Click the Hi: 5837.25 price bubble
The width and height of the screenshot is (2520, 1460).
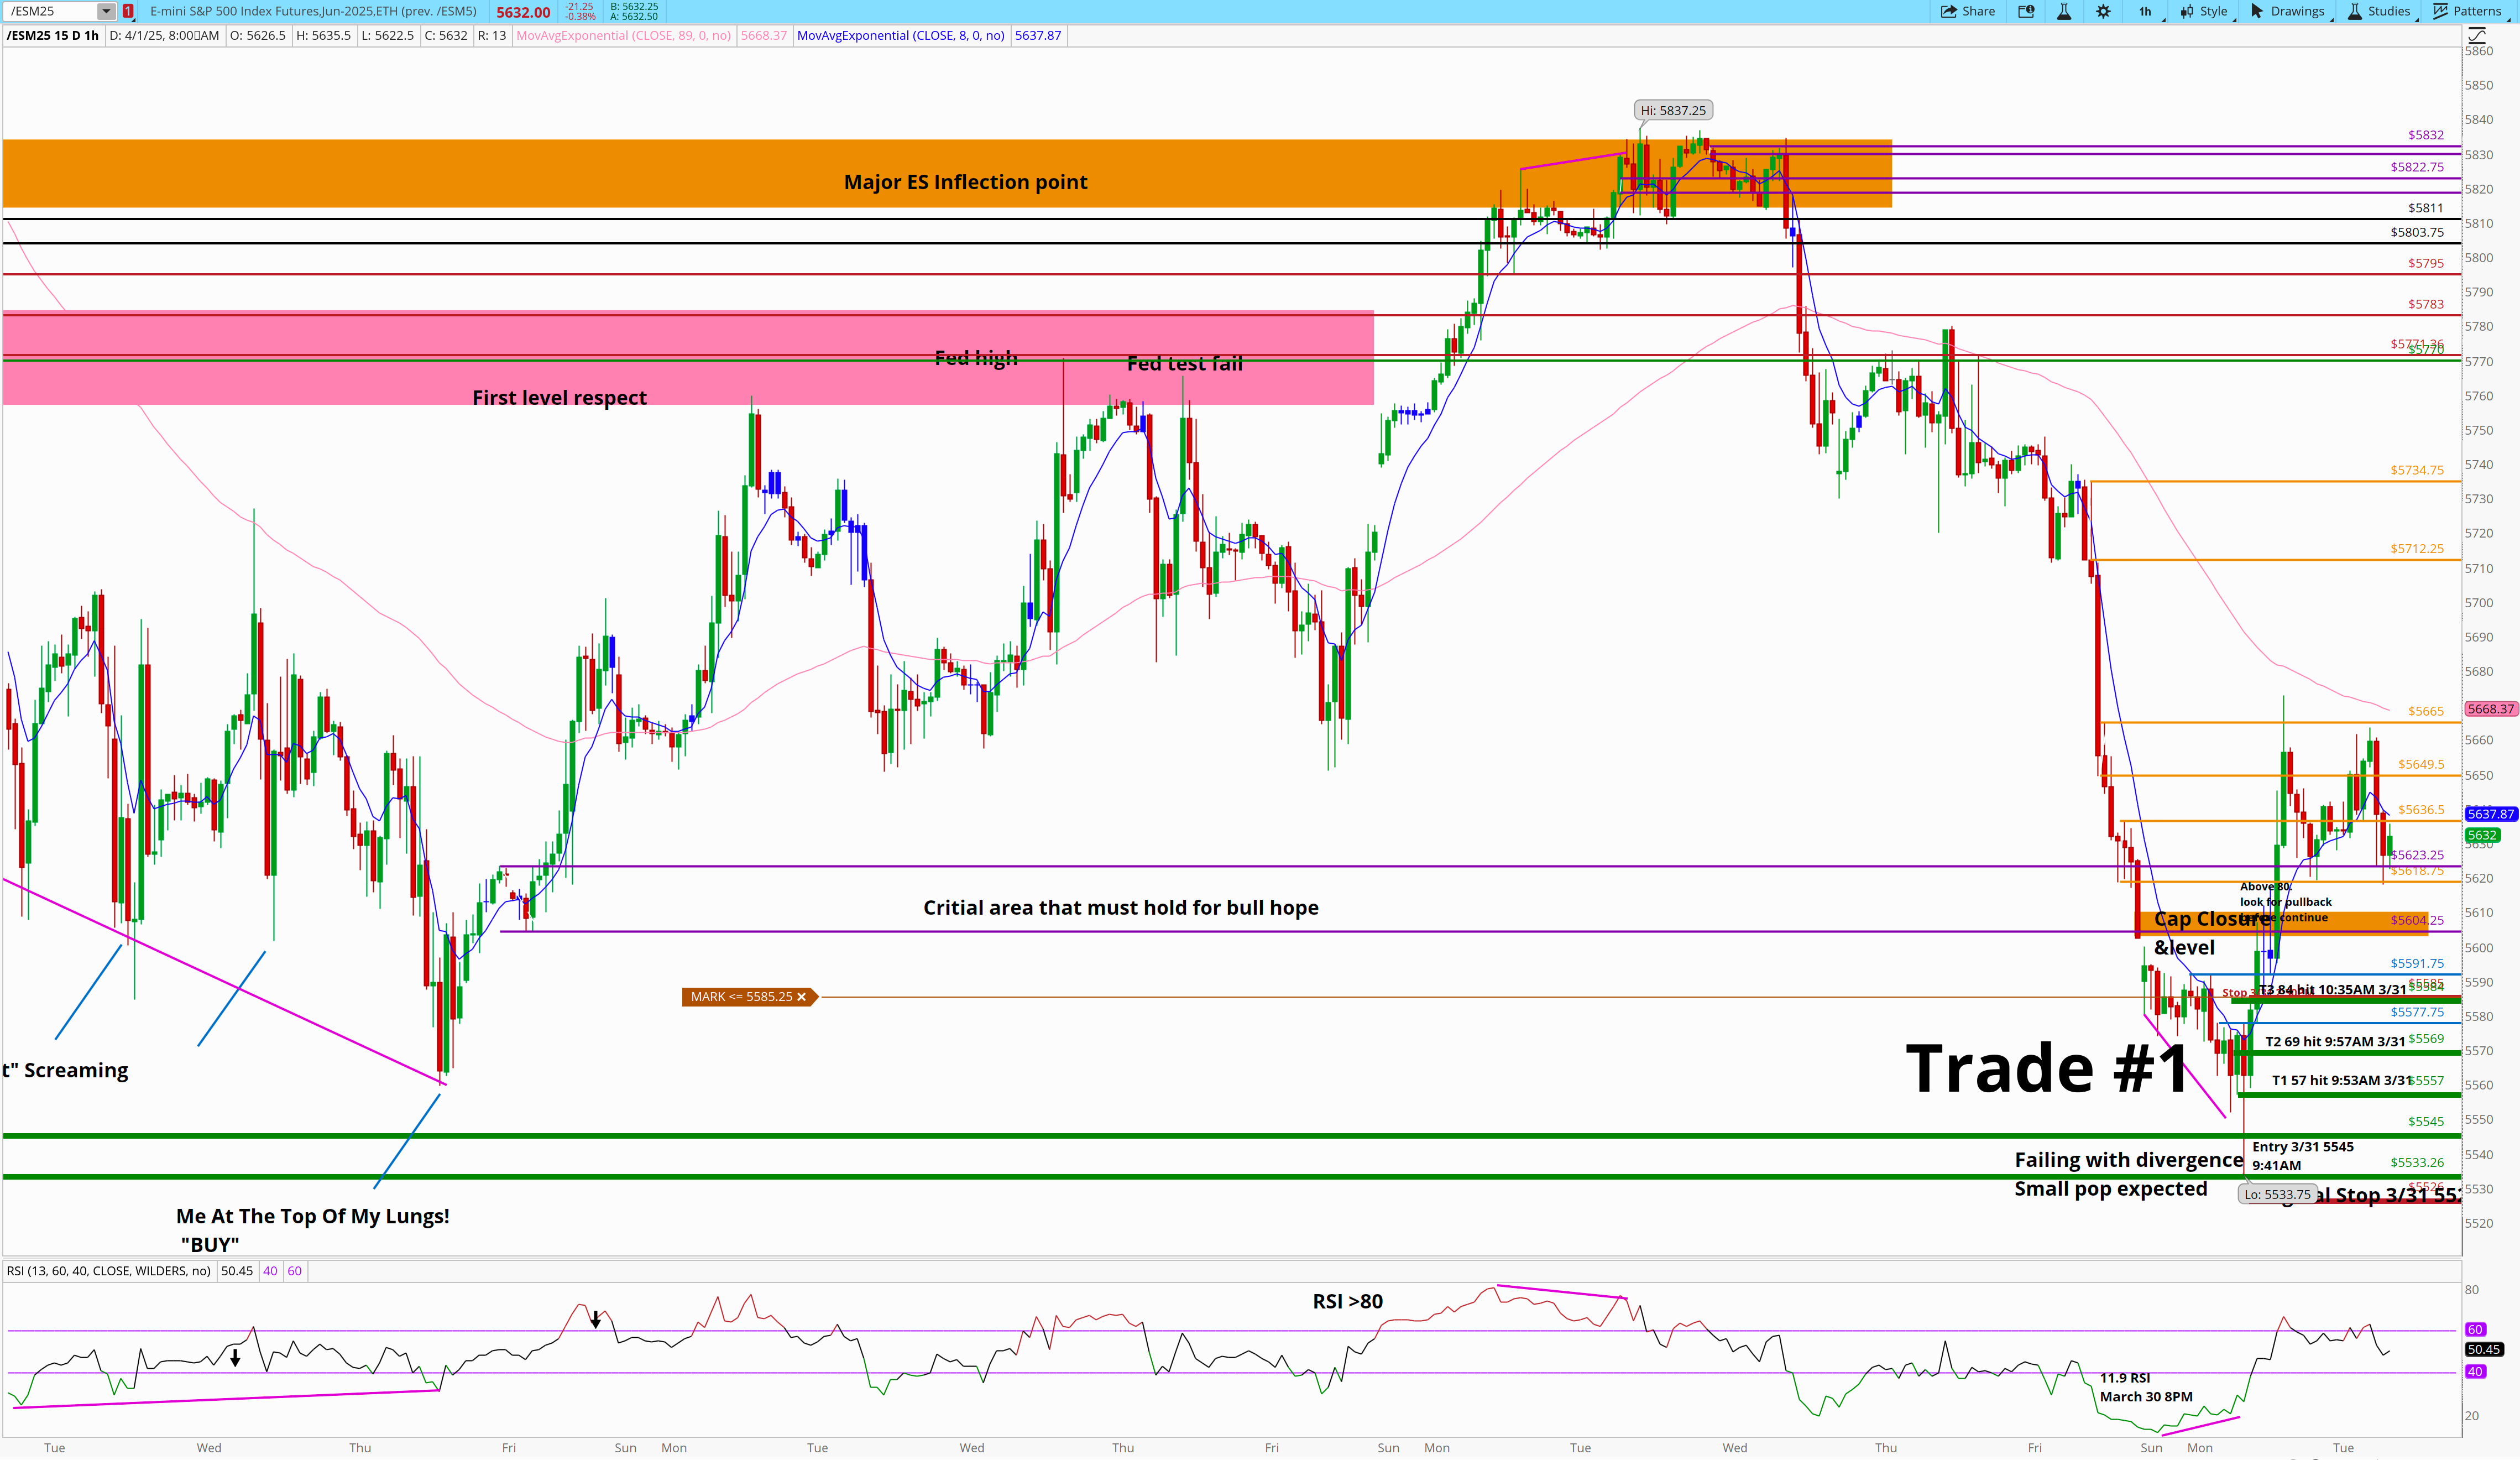click(1673, 110)
